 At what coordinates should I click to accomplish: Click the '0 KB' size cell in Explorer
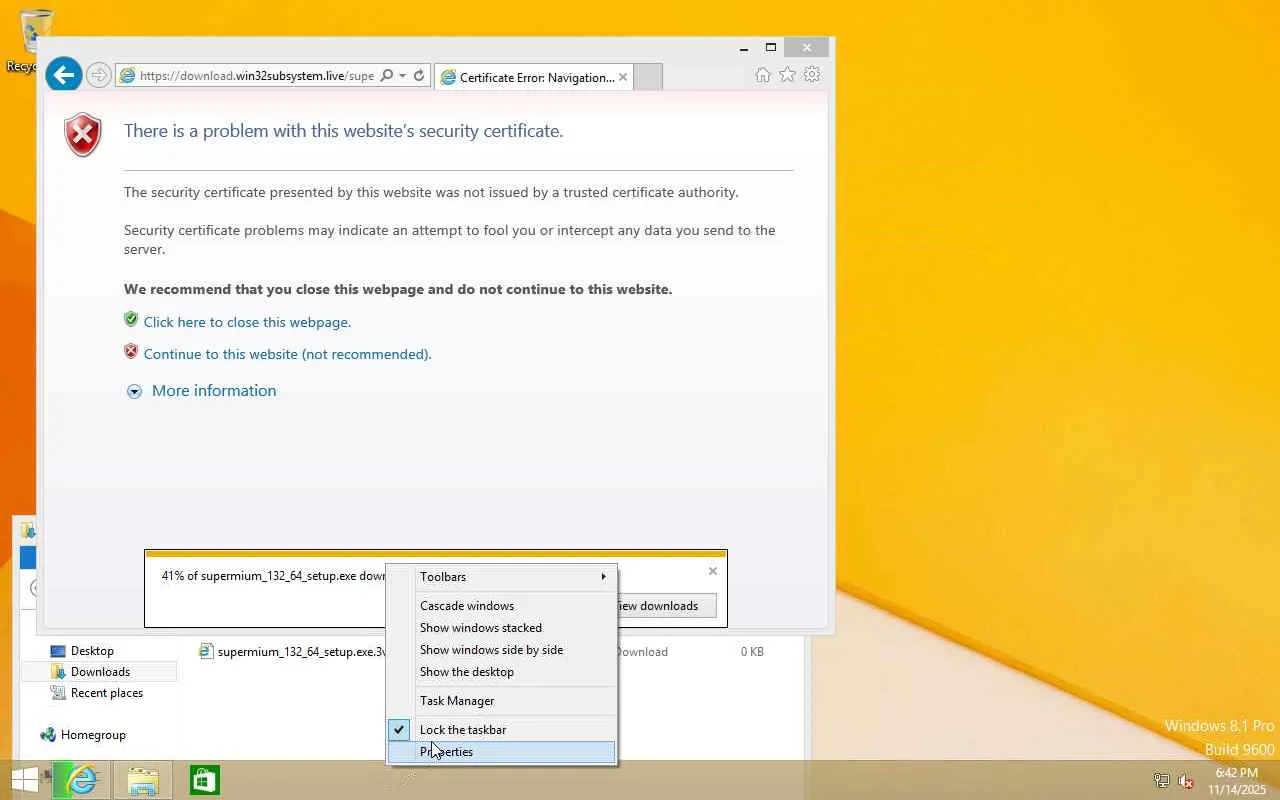(752, 652)
